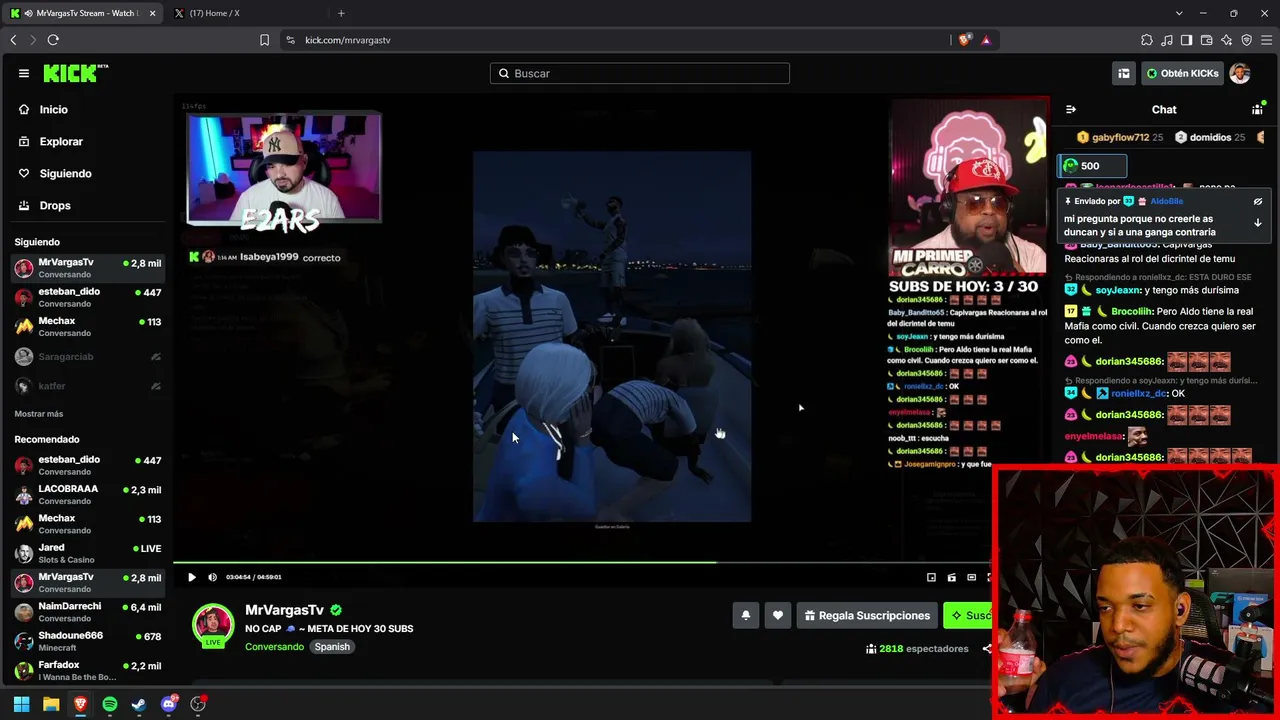The height and width of the screenshot is (720, 1280).
Task: Open the Conversando category link under the stream title
Action: point(274,647)
